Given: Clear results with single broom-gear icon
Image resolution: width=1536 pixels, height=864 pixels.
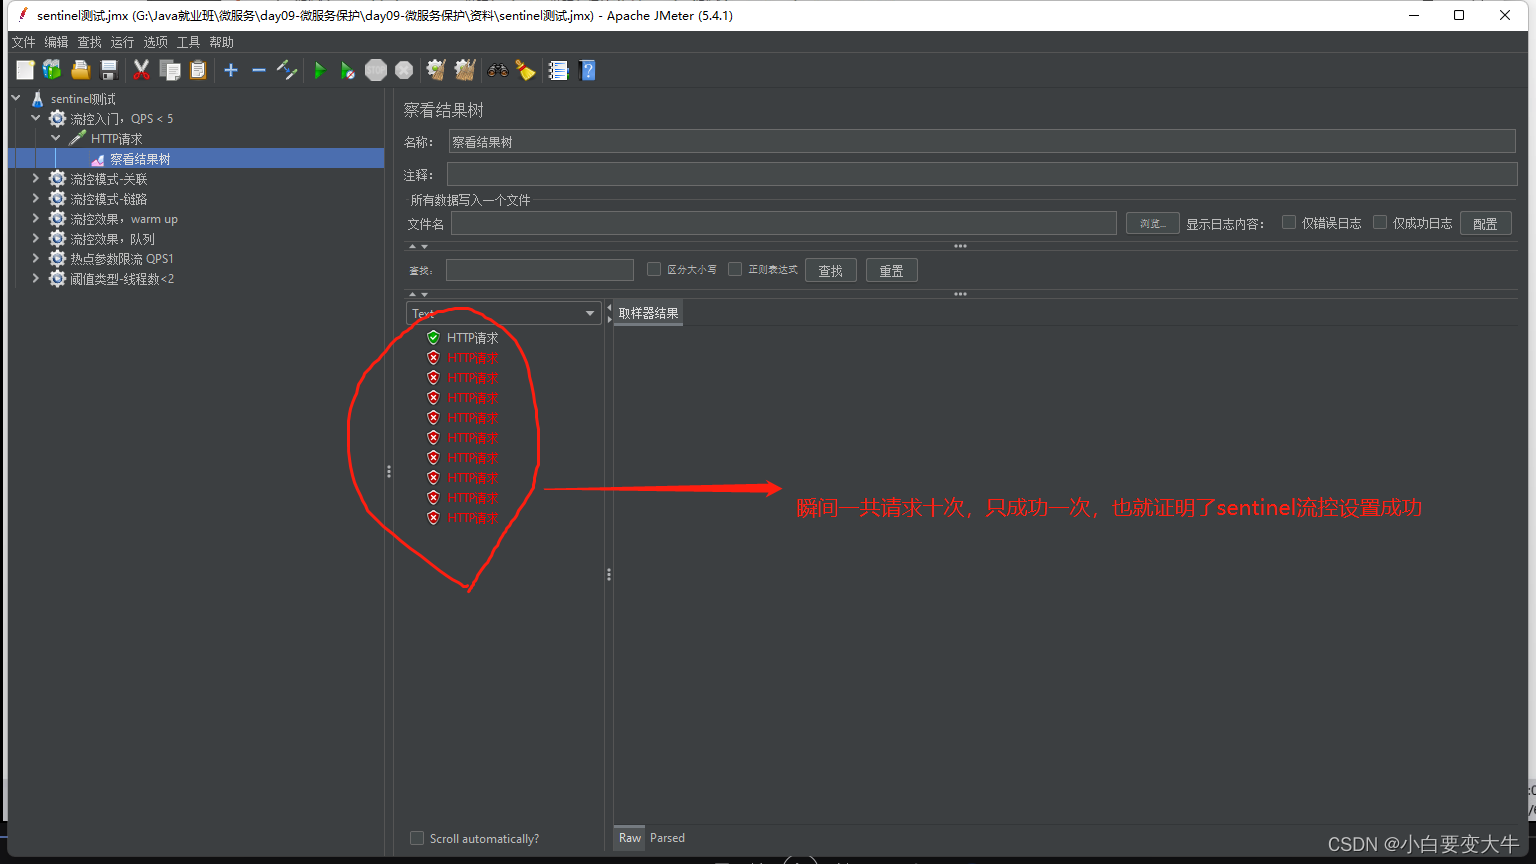Looking at the screenshot, I should pyautogui.click(x=436, y=70).
